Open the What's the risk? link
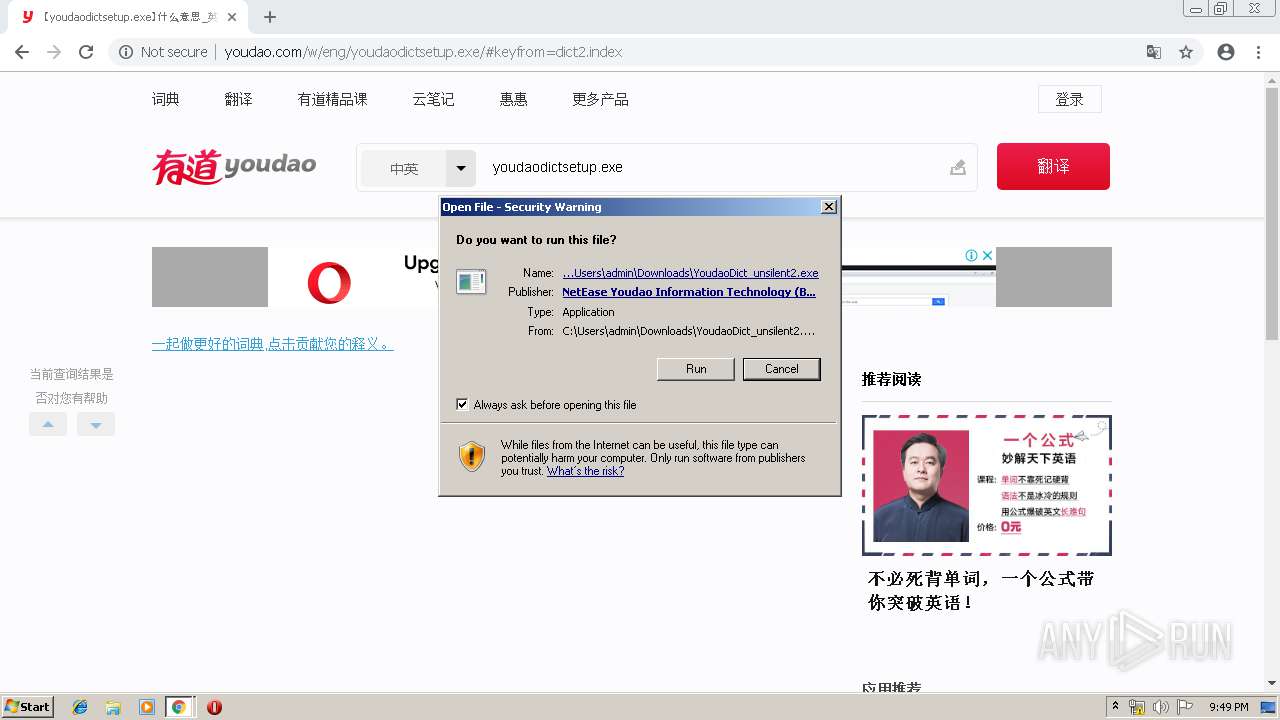The image size is (1280, 720). 585,471
